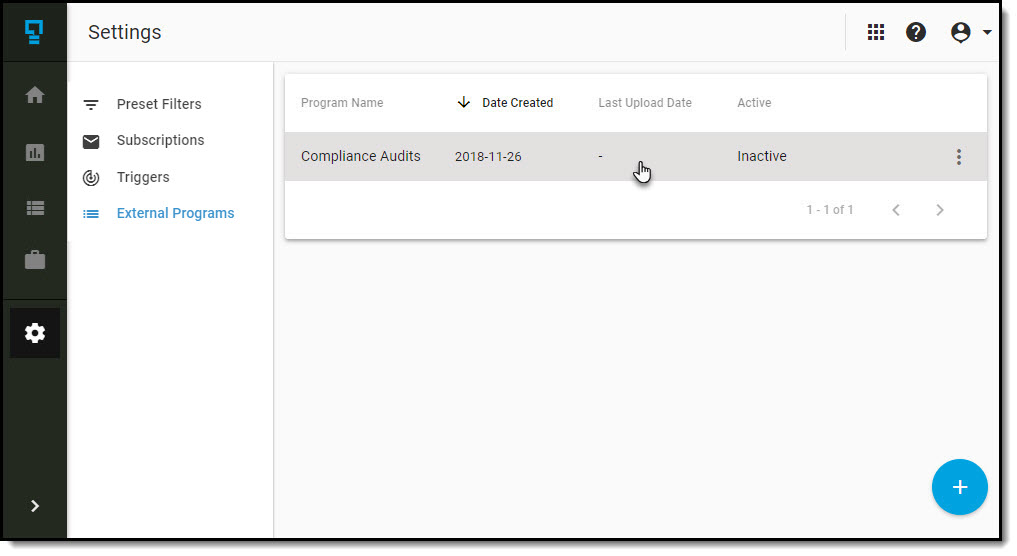Open the apps grid launcher
Viewport: 1017px width, 556px height.
(x=876, y=32)
